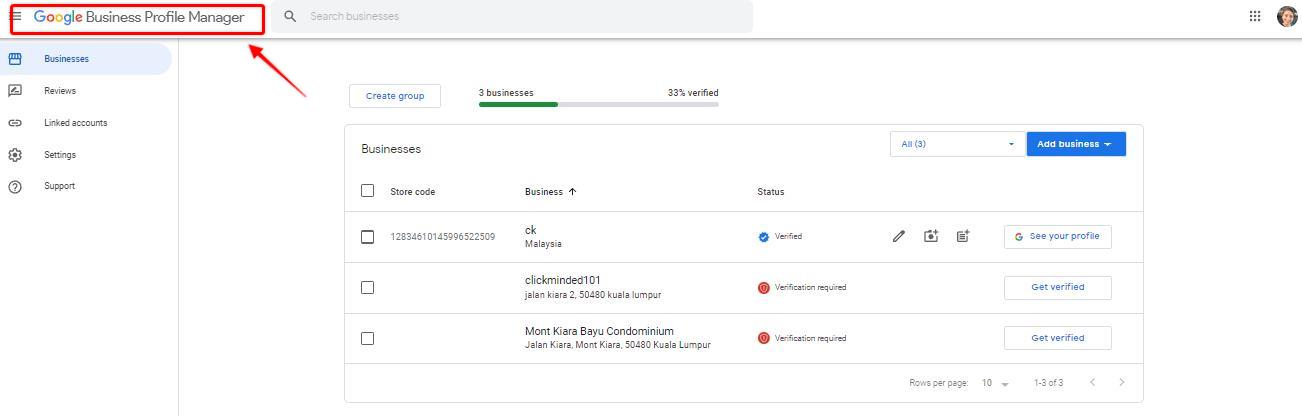The height and width of the screenshot is (416, 1302).
Task: Expand the All (3) filter dropdown
Action: pos(957,144)
